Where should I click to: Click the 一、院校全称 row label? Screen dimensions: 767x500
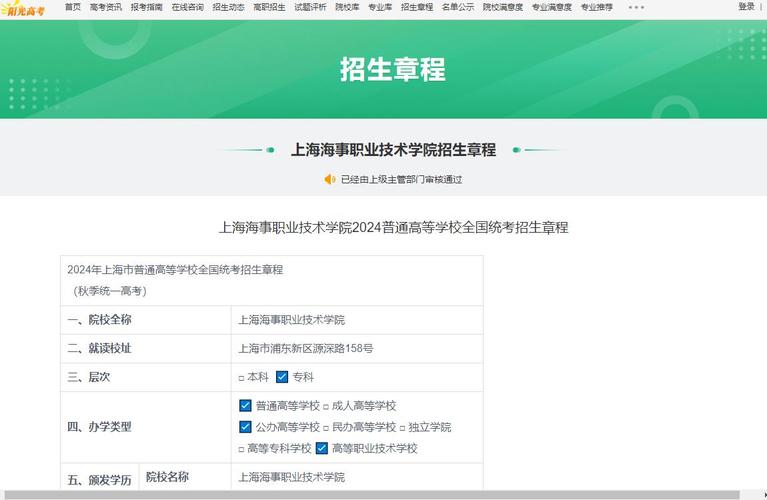99,320
